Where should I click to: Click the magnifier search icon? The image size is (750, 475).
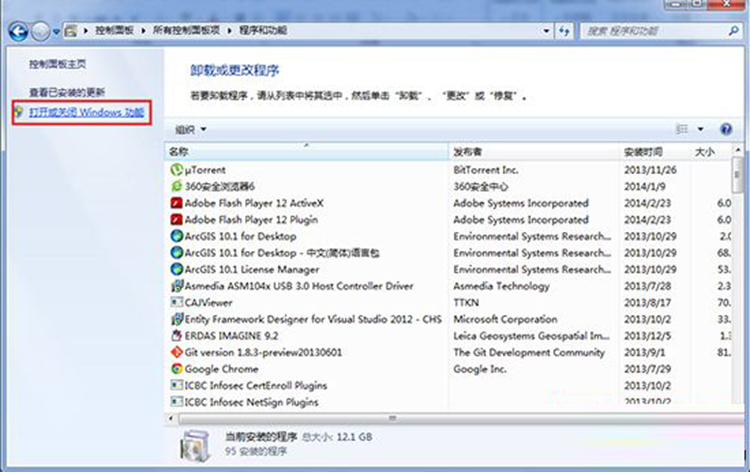click(x=733, y=32)
